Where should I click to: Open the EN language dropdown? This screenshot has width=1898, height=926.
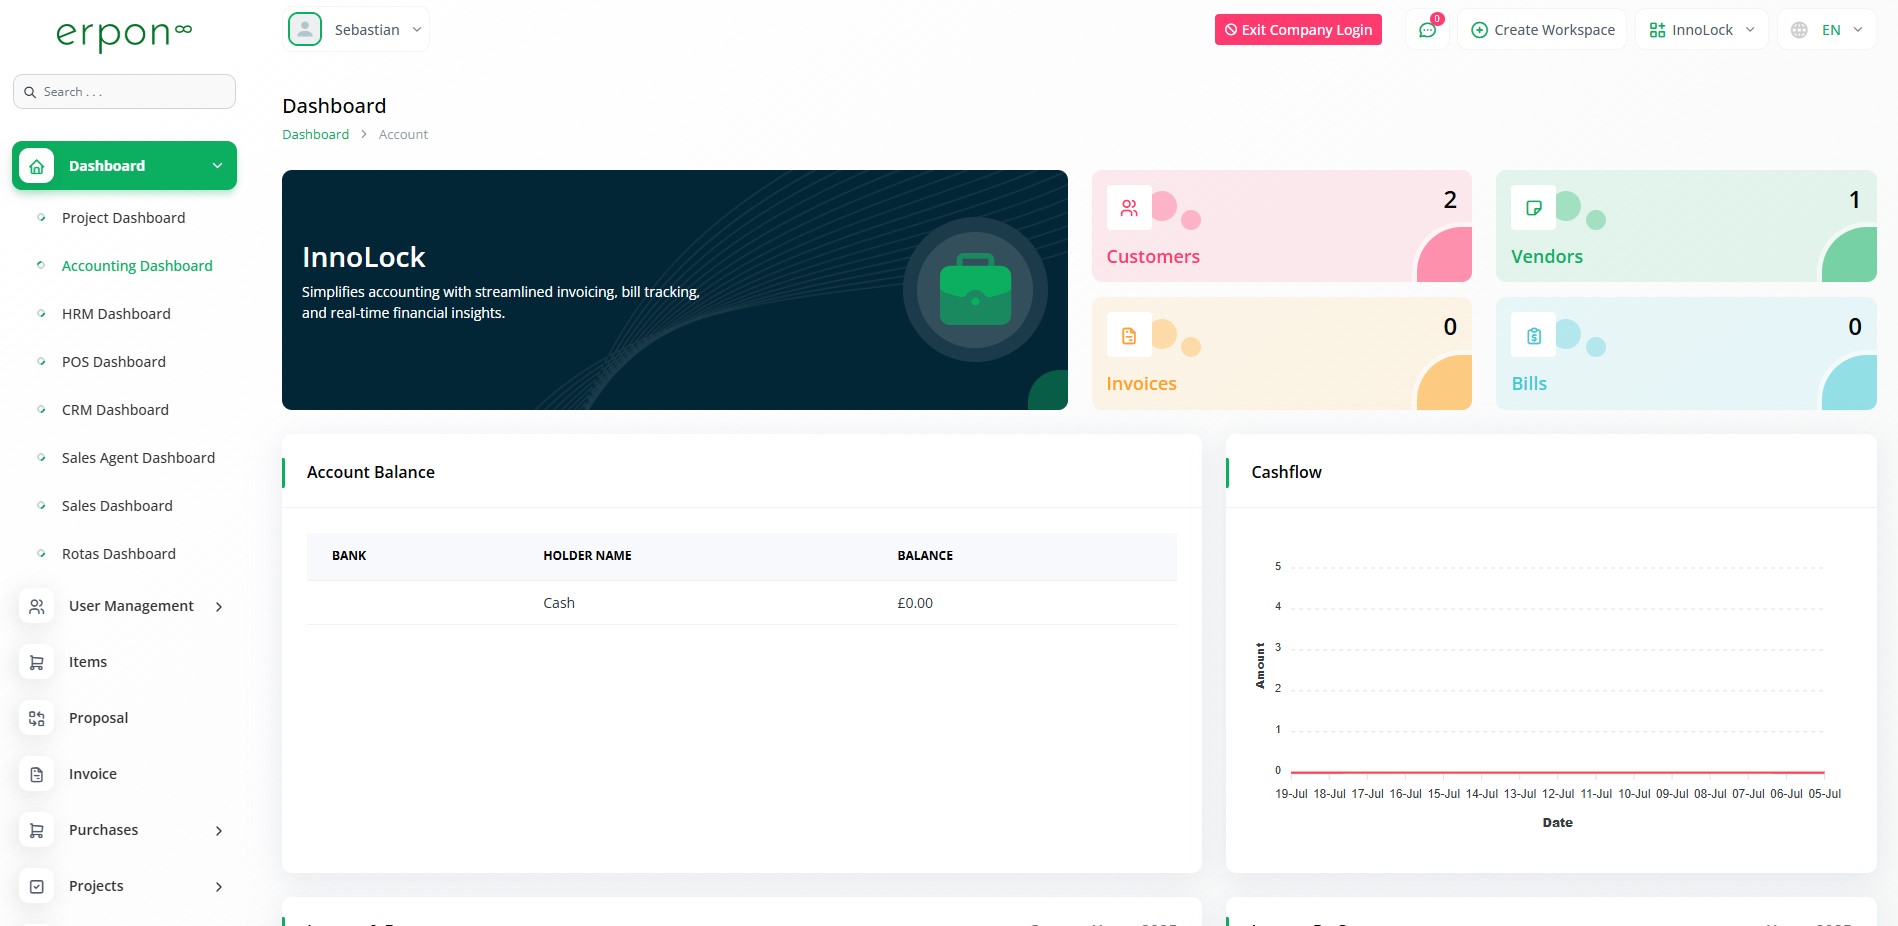[x=1826, y=30]
